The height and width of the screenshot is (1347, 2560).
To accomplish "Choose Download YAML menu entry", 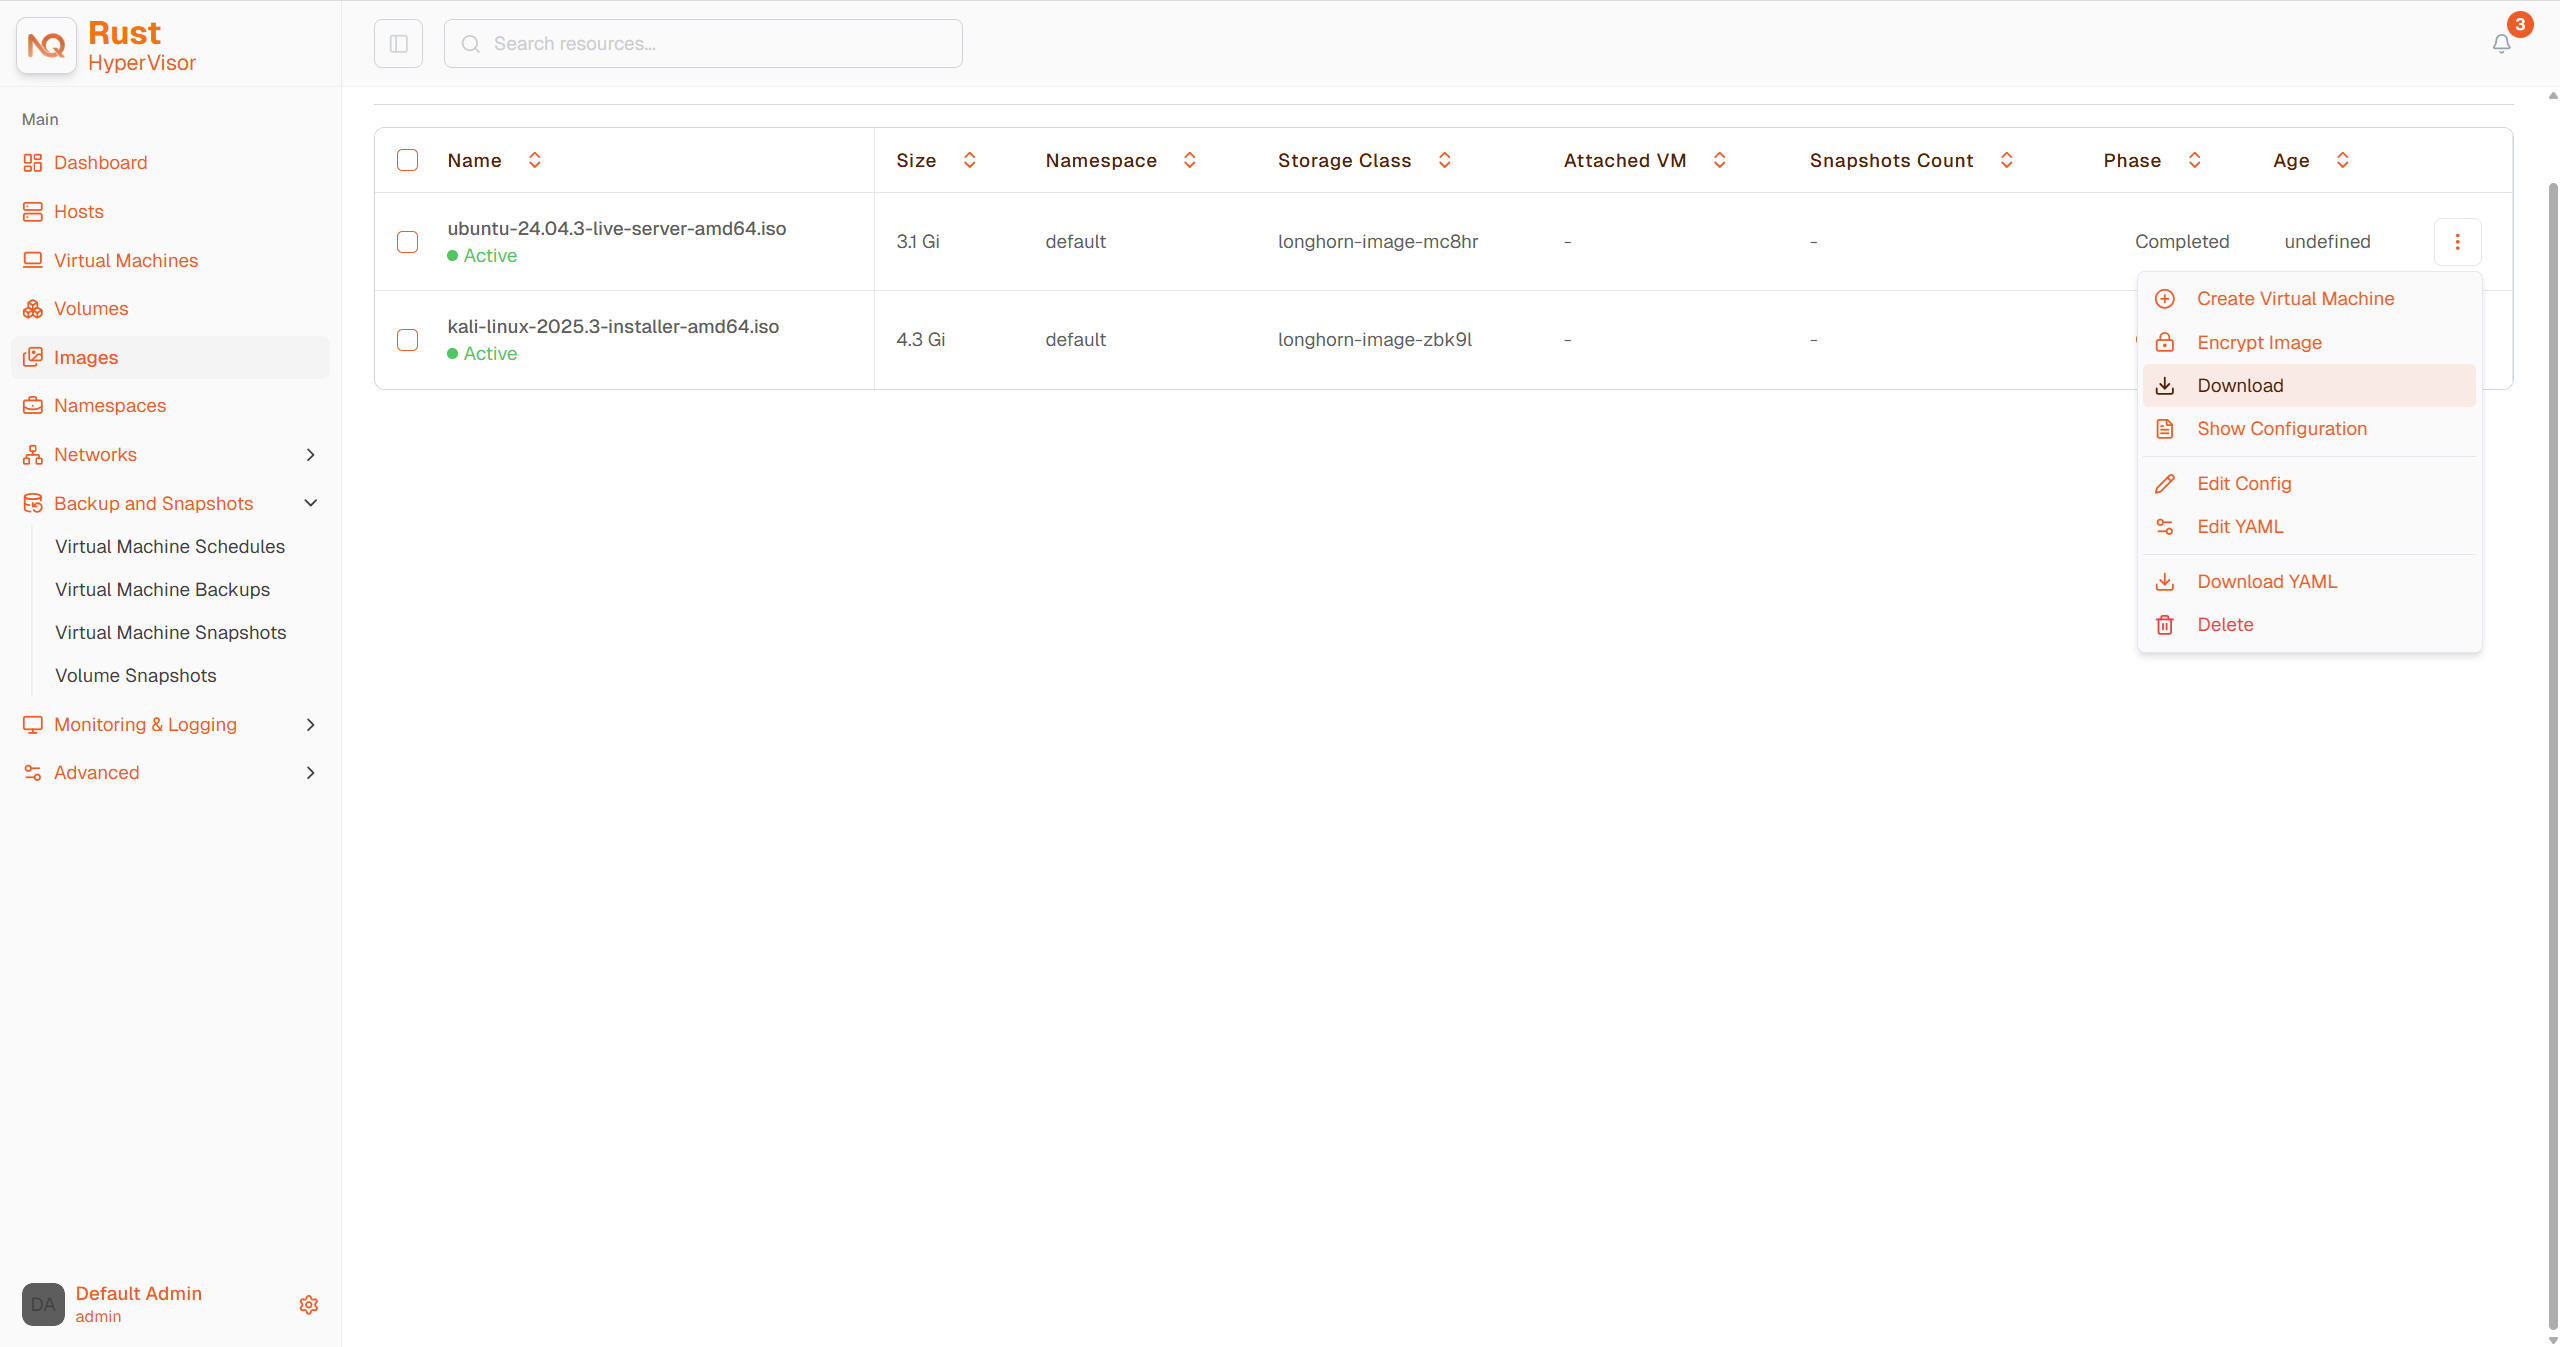I will coord(2309,582).
